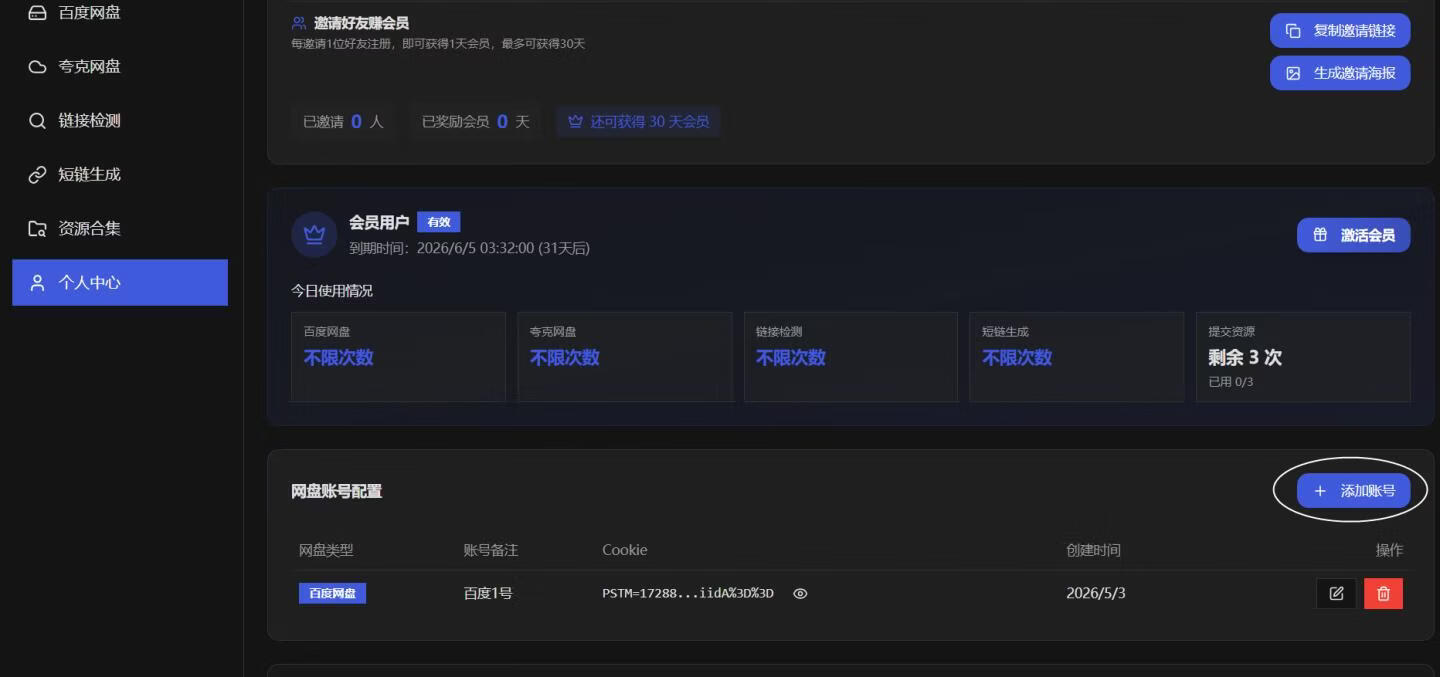
Task: Click the plus icon in 添加账号
Action: tap(1320, 491)
